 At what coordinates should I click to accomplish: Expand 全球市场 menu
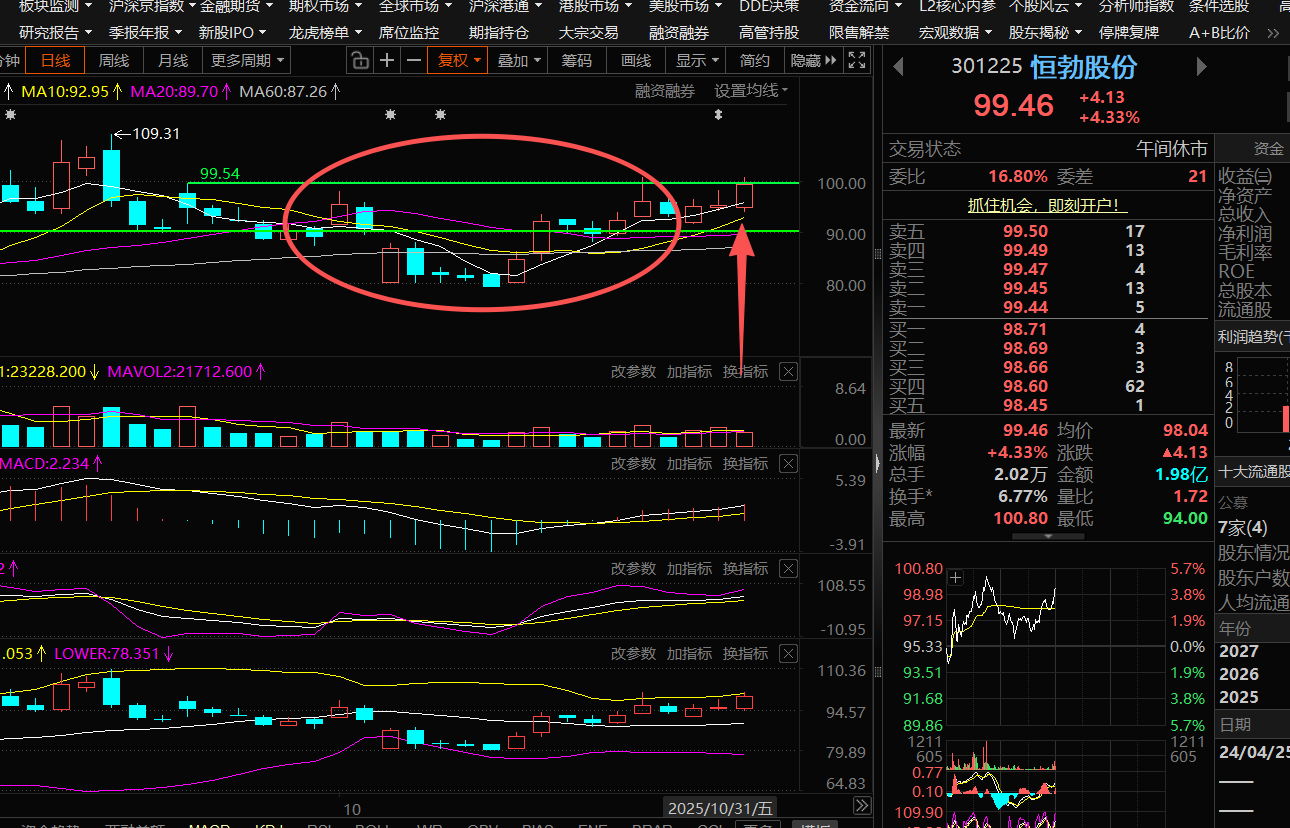point(415,5)
